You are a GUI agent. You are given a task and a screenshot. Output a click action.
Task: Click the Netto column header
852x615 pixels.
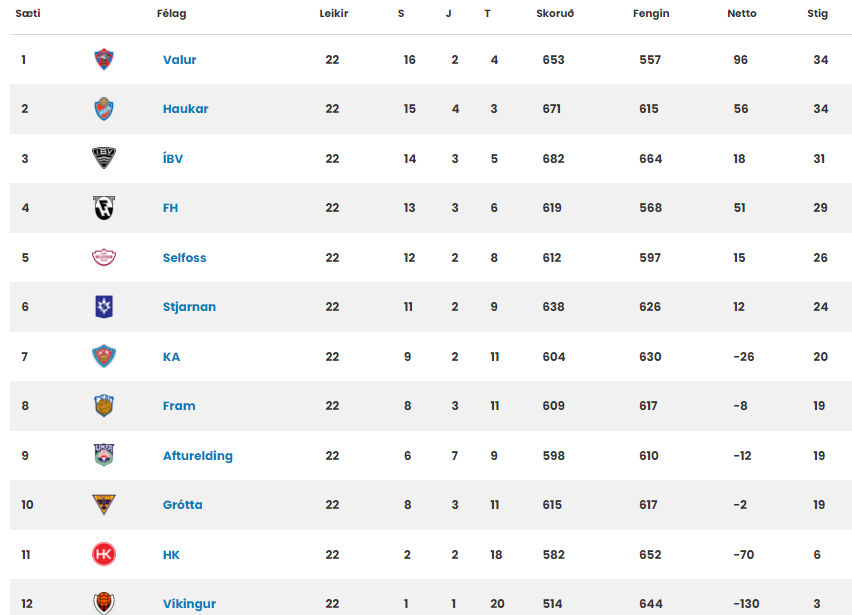pos(742,14)
